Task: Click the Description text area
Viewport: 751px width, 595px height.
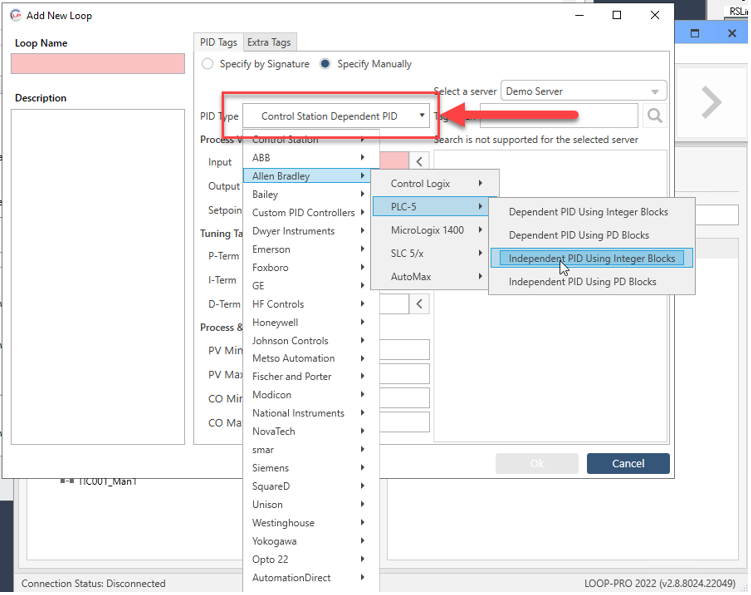Action: (98, 277)
